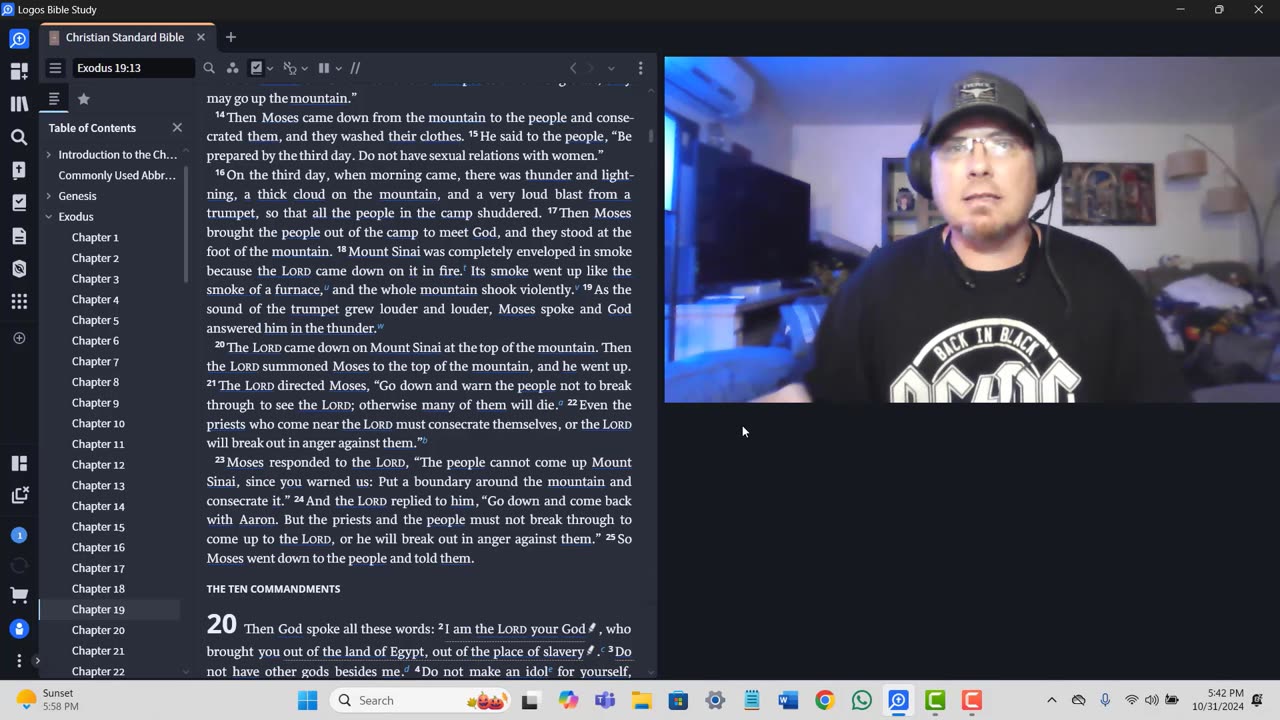The height and width of the screenshot is (720, 1280).
Task: Open the Factbook icon in sidebar
Action: pos(19,170)
